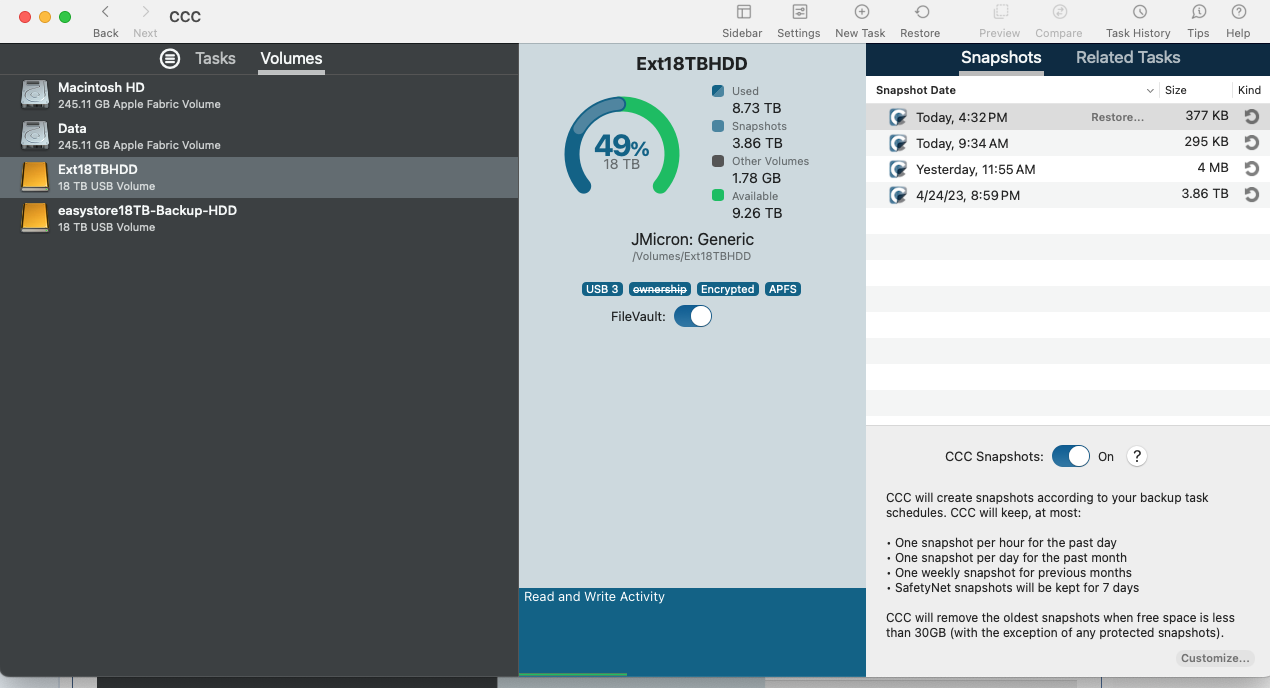1270x688 pixels.
Task: Click the USB 3 badge
Action: point(602,289)
